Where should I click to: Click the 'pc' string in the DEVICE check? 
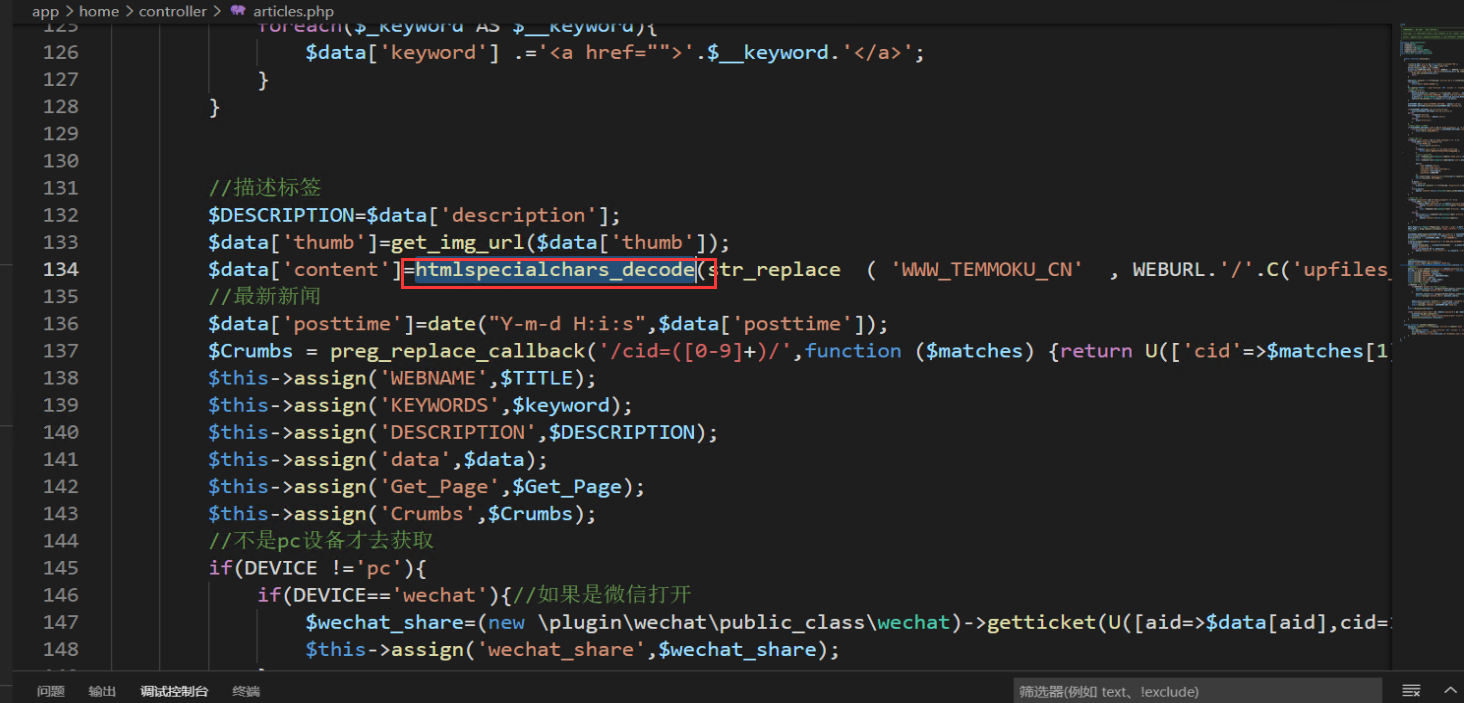click(x=378, y=568)
